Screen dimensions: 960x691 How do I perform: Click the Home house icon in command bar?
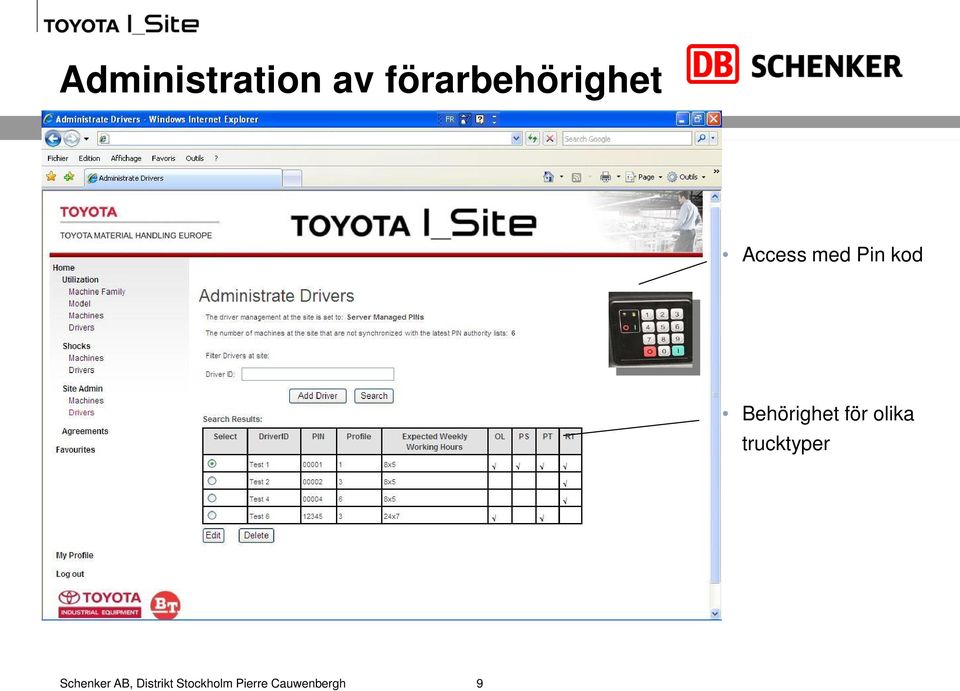(548, 177)
